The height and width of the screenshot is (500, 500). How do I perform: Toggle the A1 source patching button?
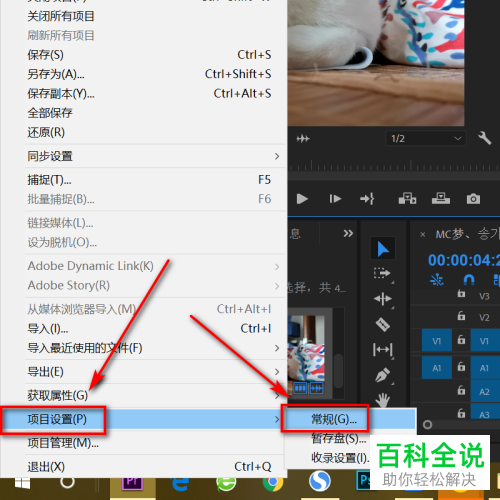pyautogui.click(x=437, y=367)
